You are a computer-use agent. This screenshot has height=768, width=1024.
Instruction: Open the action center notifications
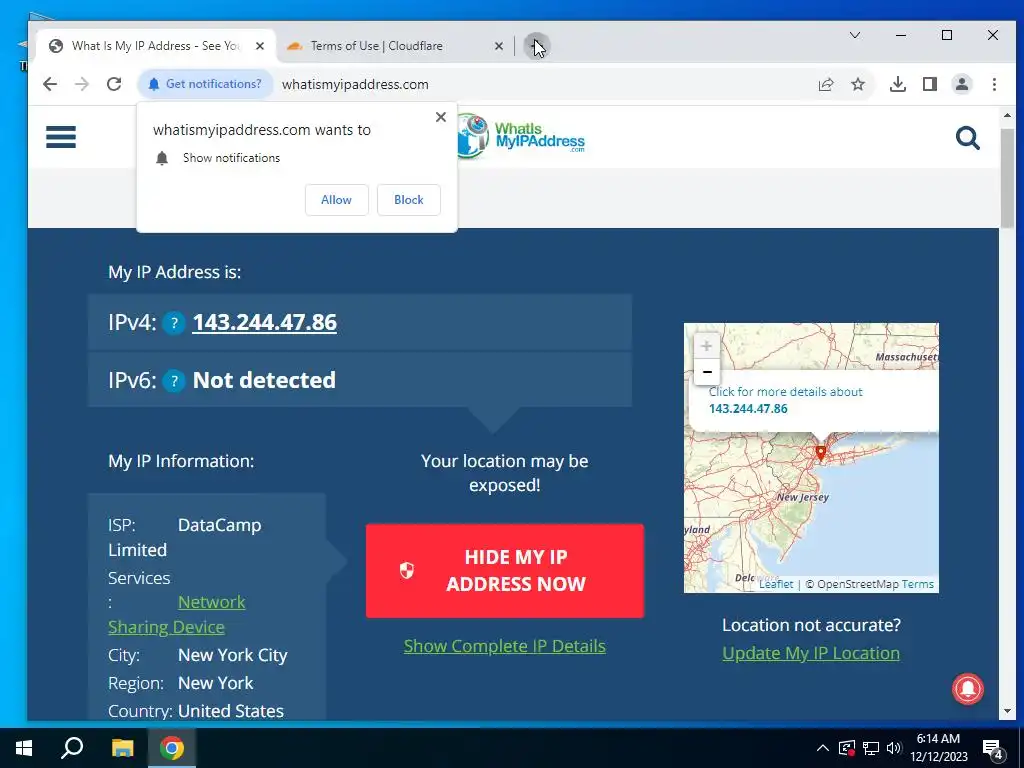pyautogui.click(x=993, y=749)
